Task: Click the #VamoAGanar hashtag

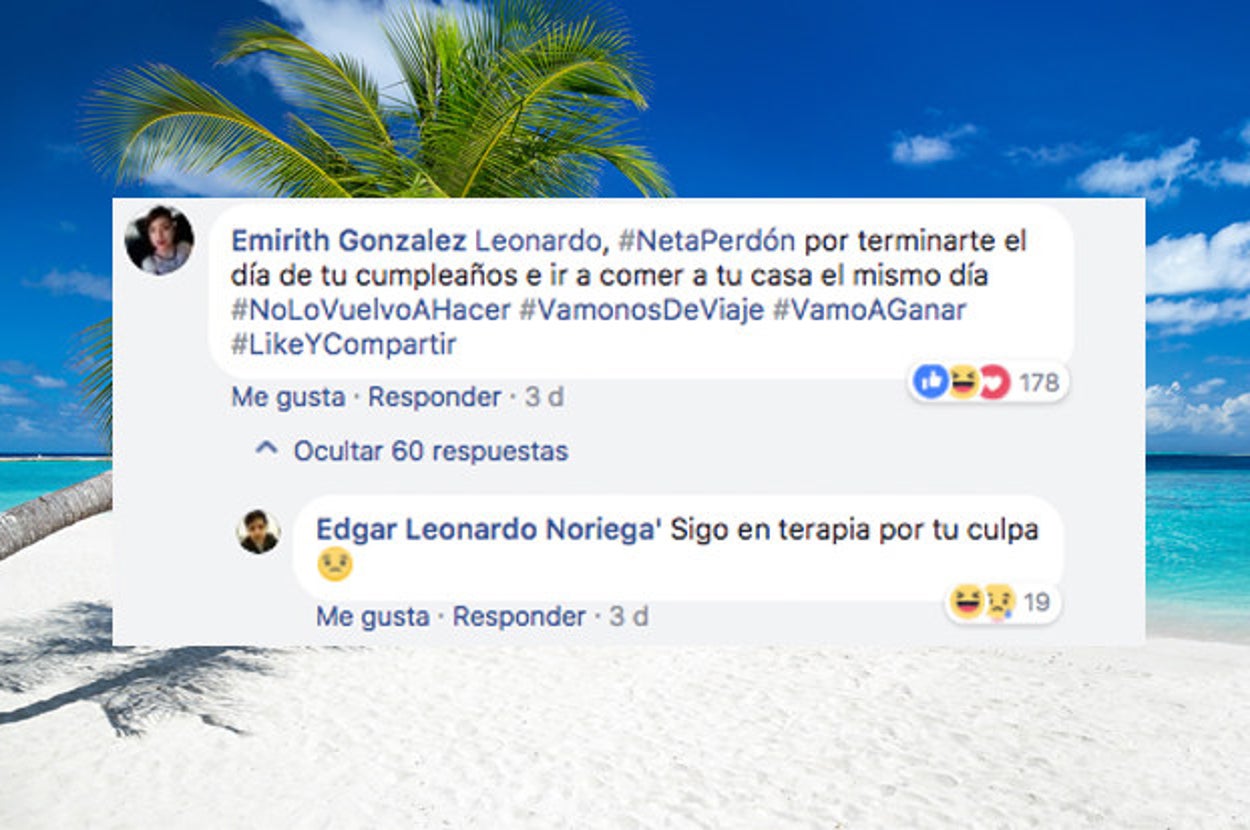Action: pyautogui.click(x=869, y=310)
